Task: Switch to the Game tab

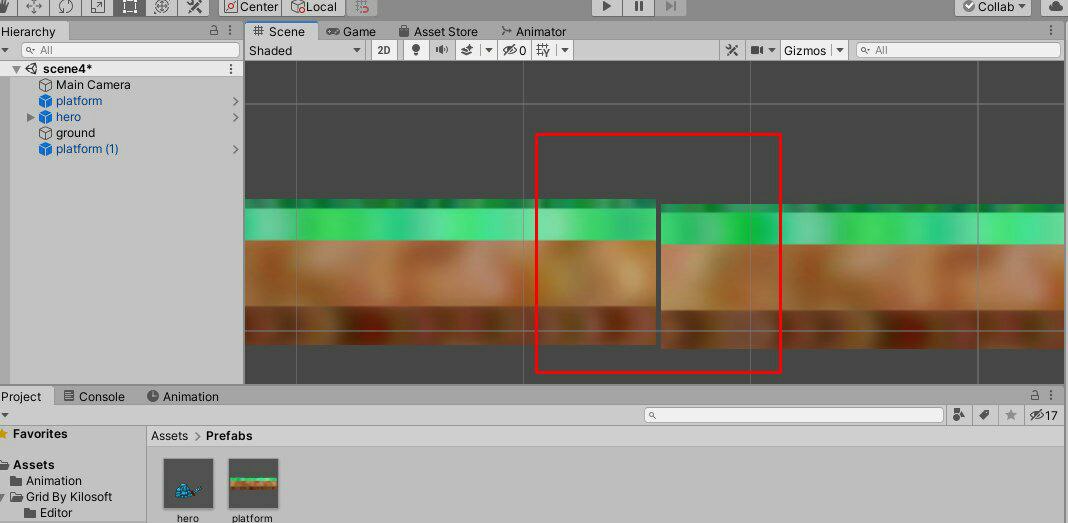Action: click(x=351, y=31)
